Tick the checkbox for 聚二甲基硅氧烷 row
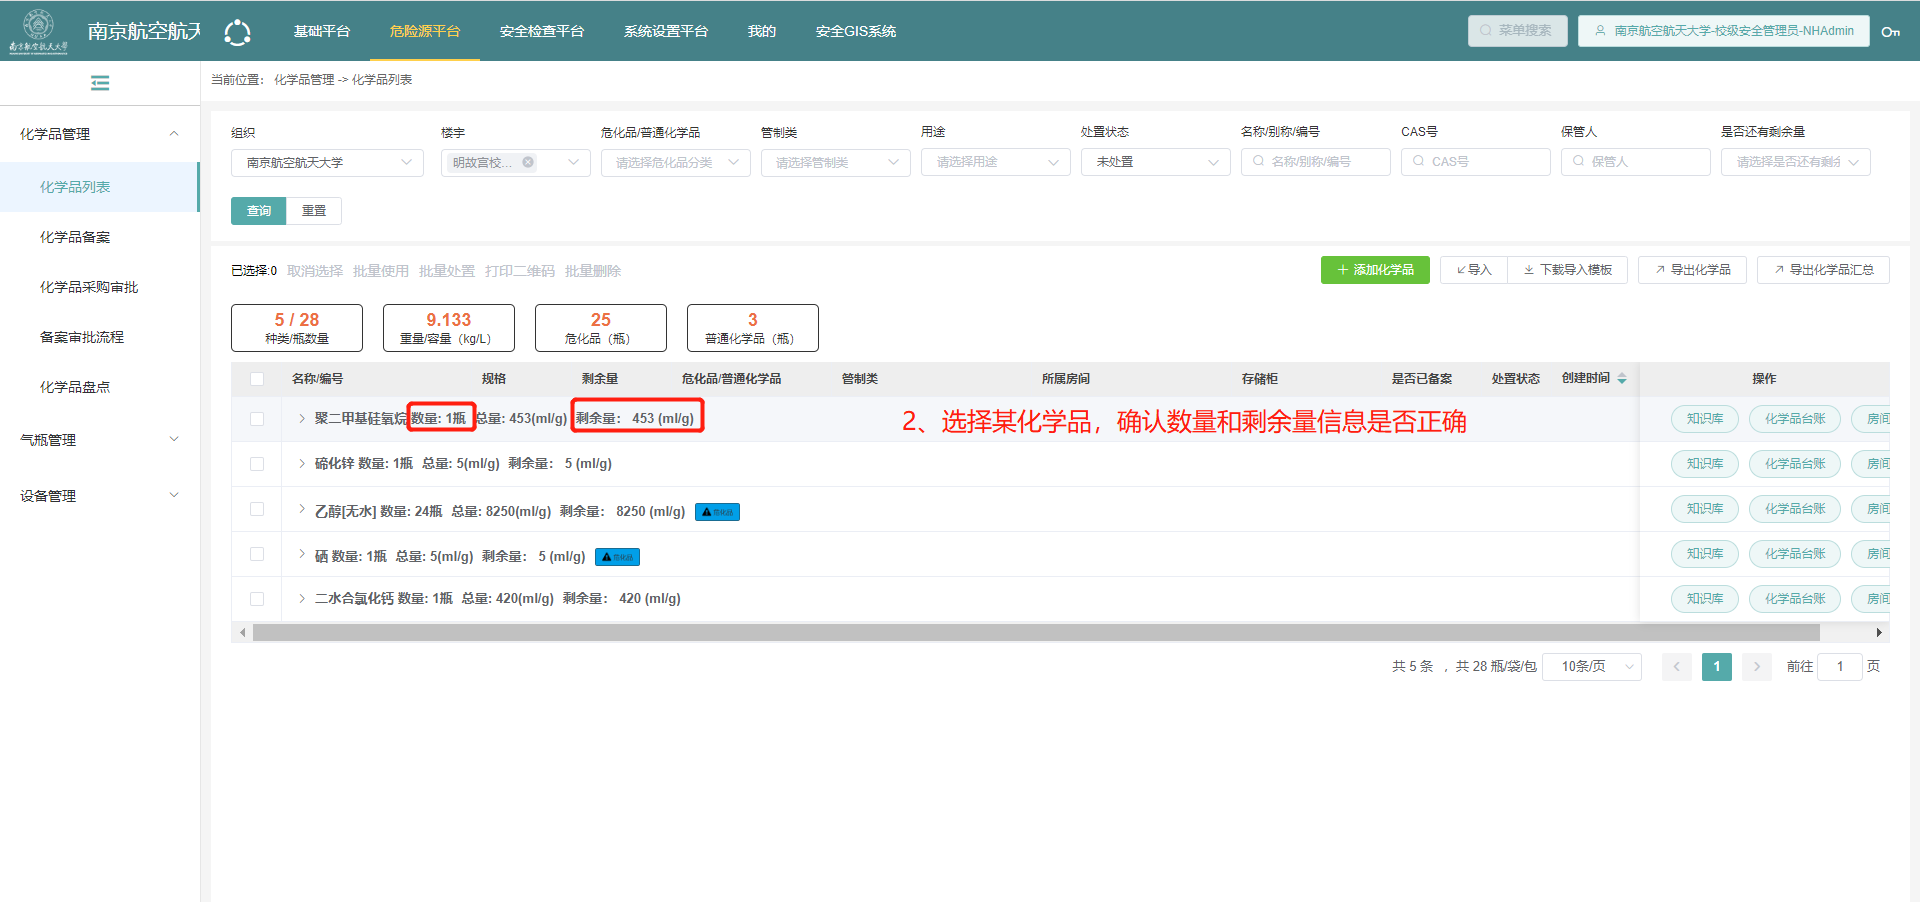The image size is (1920, 902). tap(257, 419)
